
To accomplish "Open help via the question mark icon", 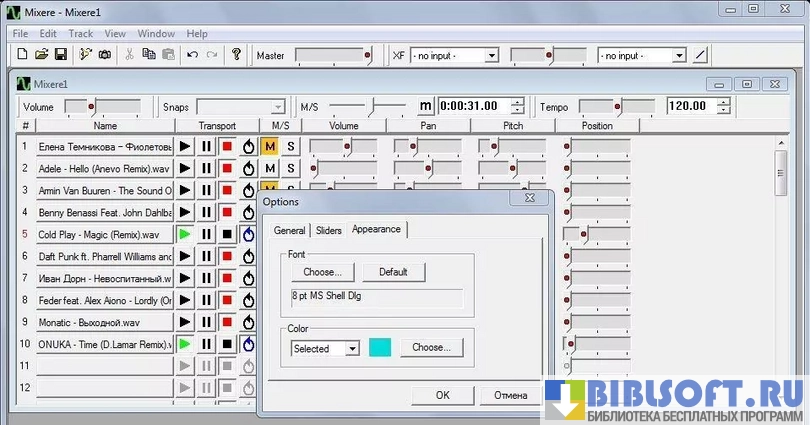I will (x=236, y=54).
